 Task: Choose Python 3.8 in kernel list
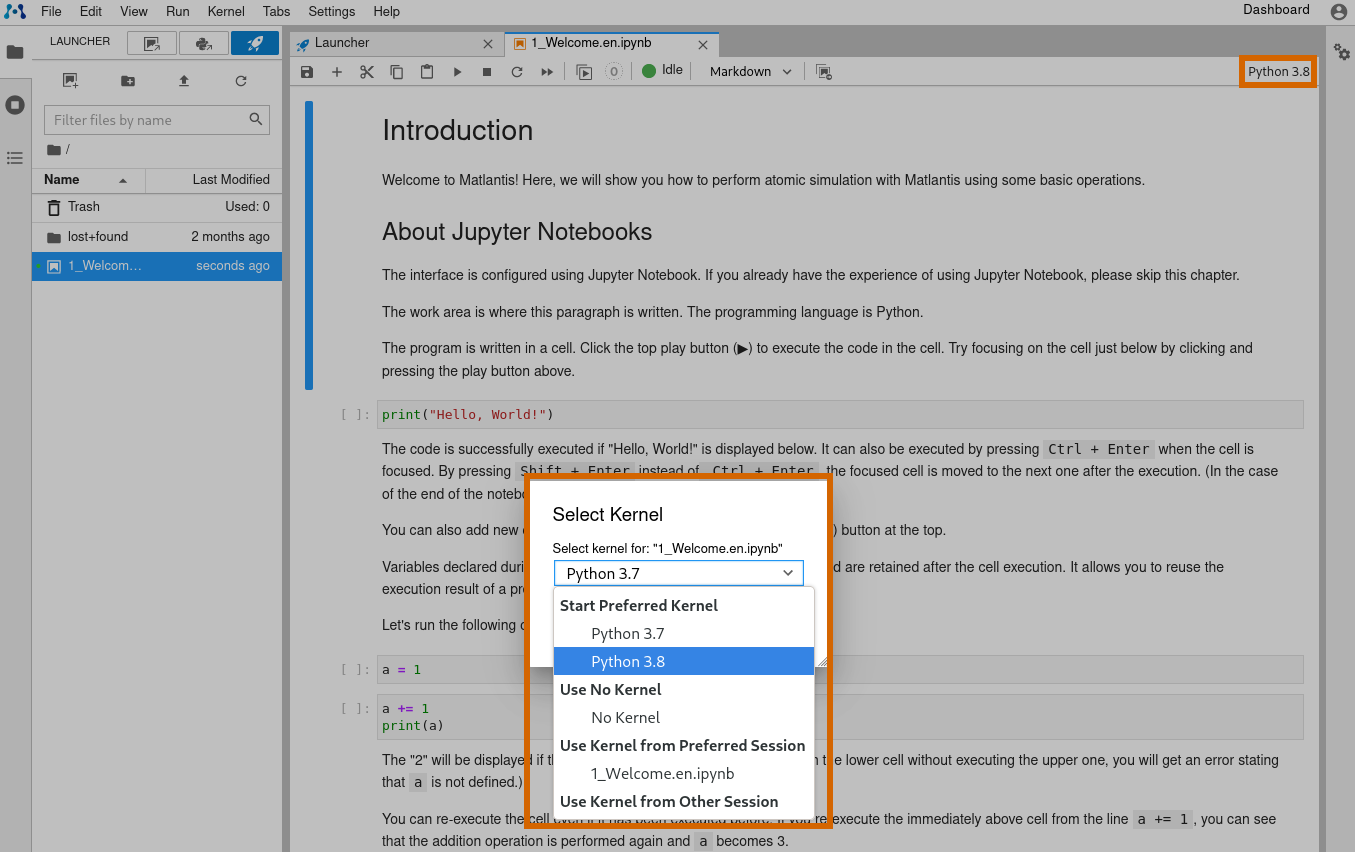tap(684, 661)
